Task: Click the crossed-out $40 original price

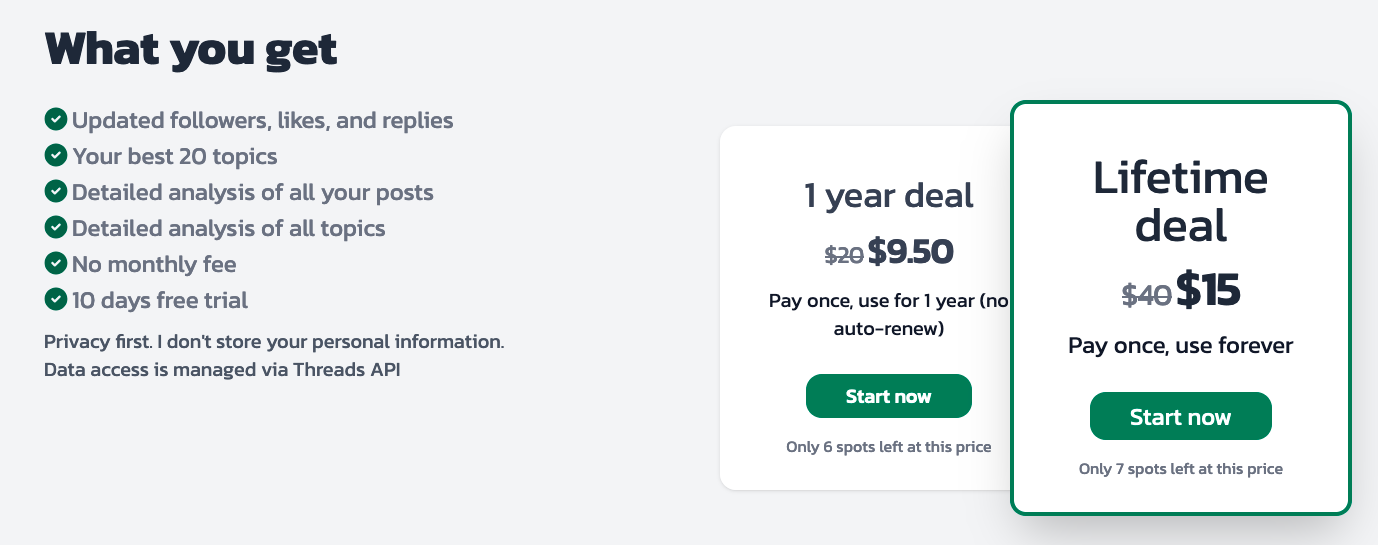Action: (1146, 295)
